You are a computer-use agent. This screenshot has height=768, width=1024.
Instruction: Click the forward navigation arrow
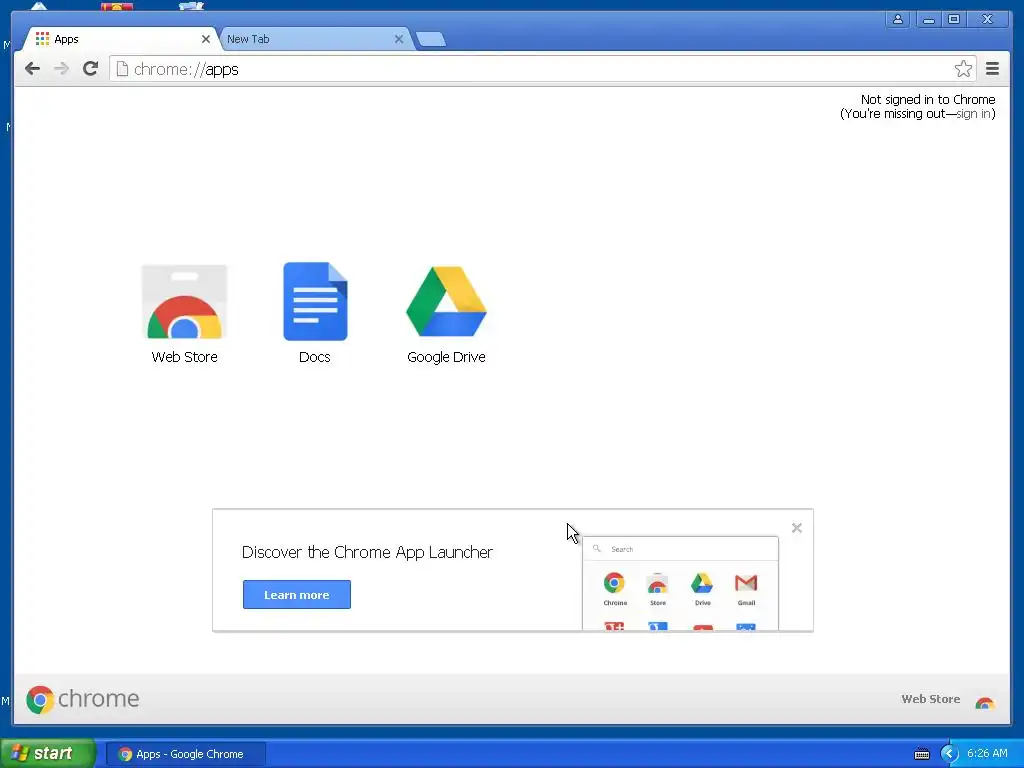(x=61, y=69)
